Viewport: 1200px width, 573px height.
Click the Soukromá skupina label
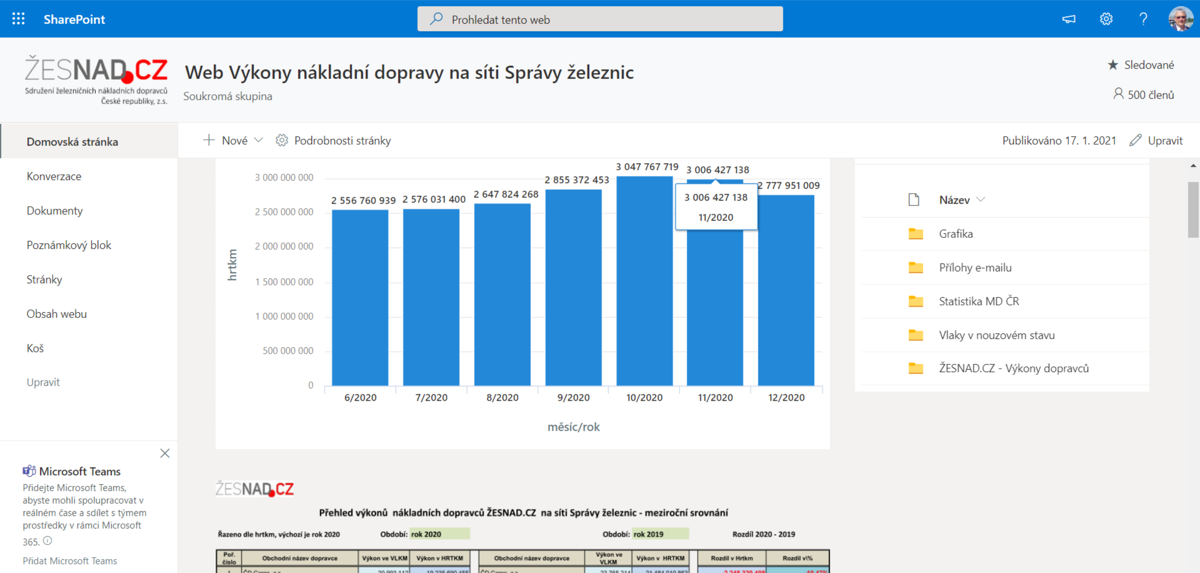pos(228,96)
